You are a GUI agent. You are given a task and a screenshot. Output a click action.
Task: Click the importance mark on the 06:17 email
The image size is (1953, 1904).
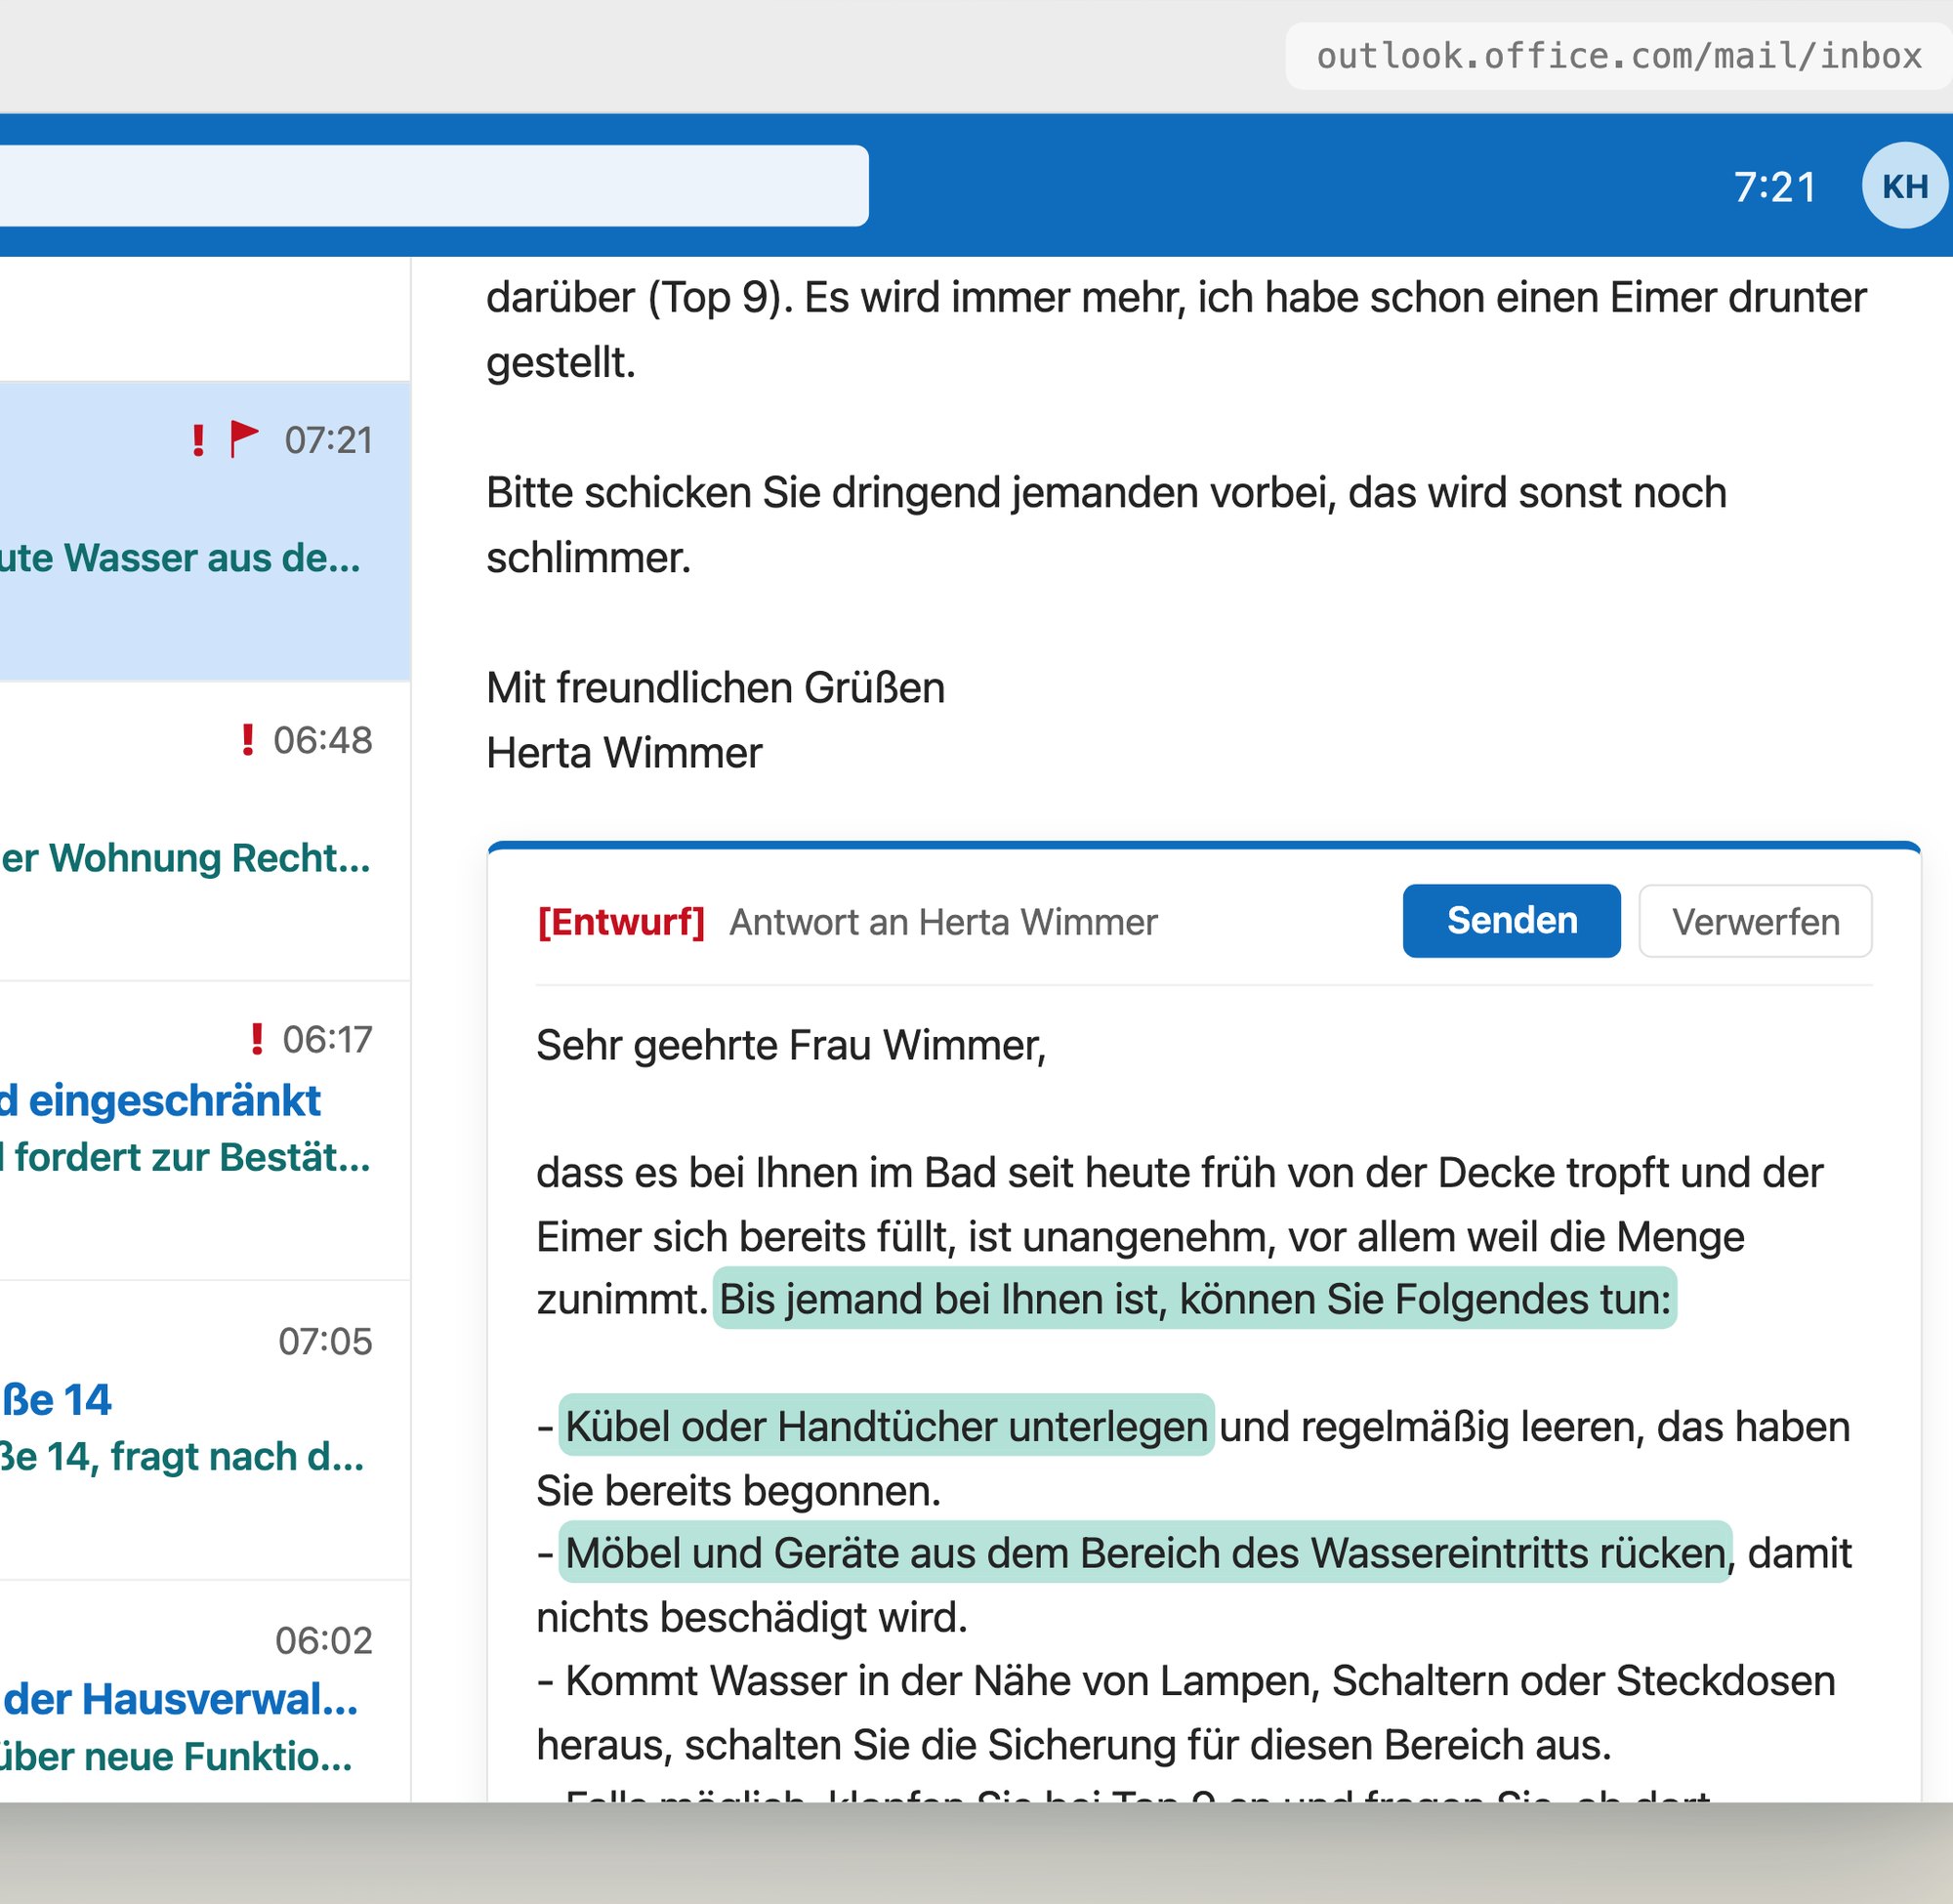(x=257, y=1039)
